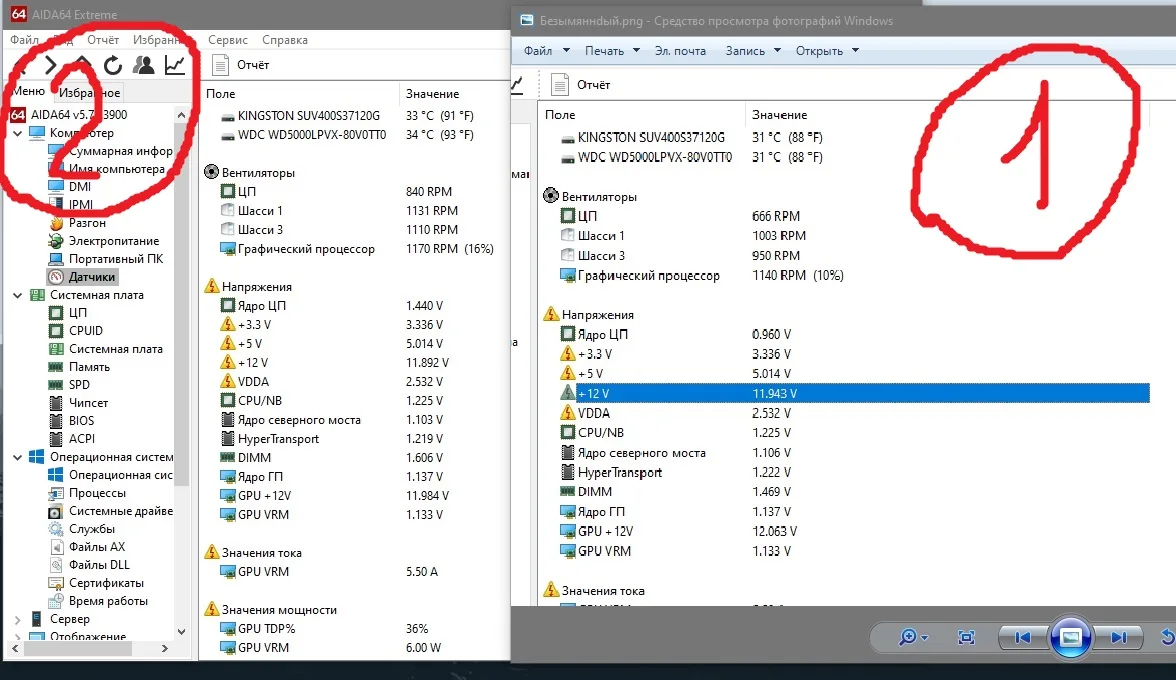Select Время работы tree item
This screenshot has height=680, width=1176.
click(108, 601)
